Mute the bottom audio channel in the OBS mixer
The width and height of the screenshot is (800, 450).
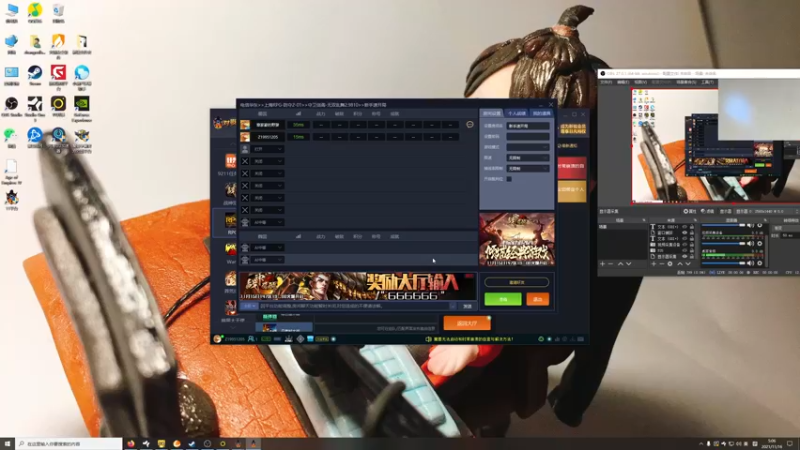click(x=751, y=263)
